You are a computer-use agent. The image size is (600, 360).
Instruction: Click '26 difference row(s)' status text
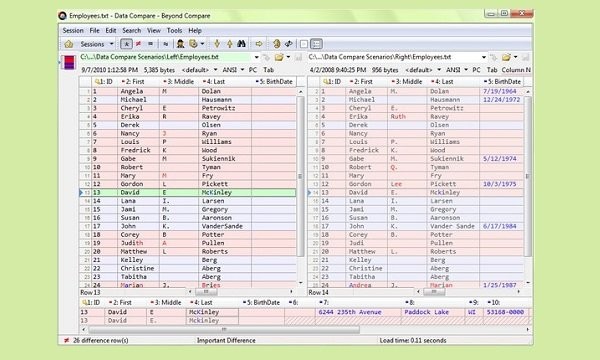click(101, 340)
